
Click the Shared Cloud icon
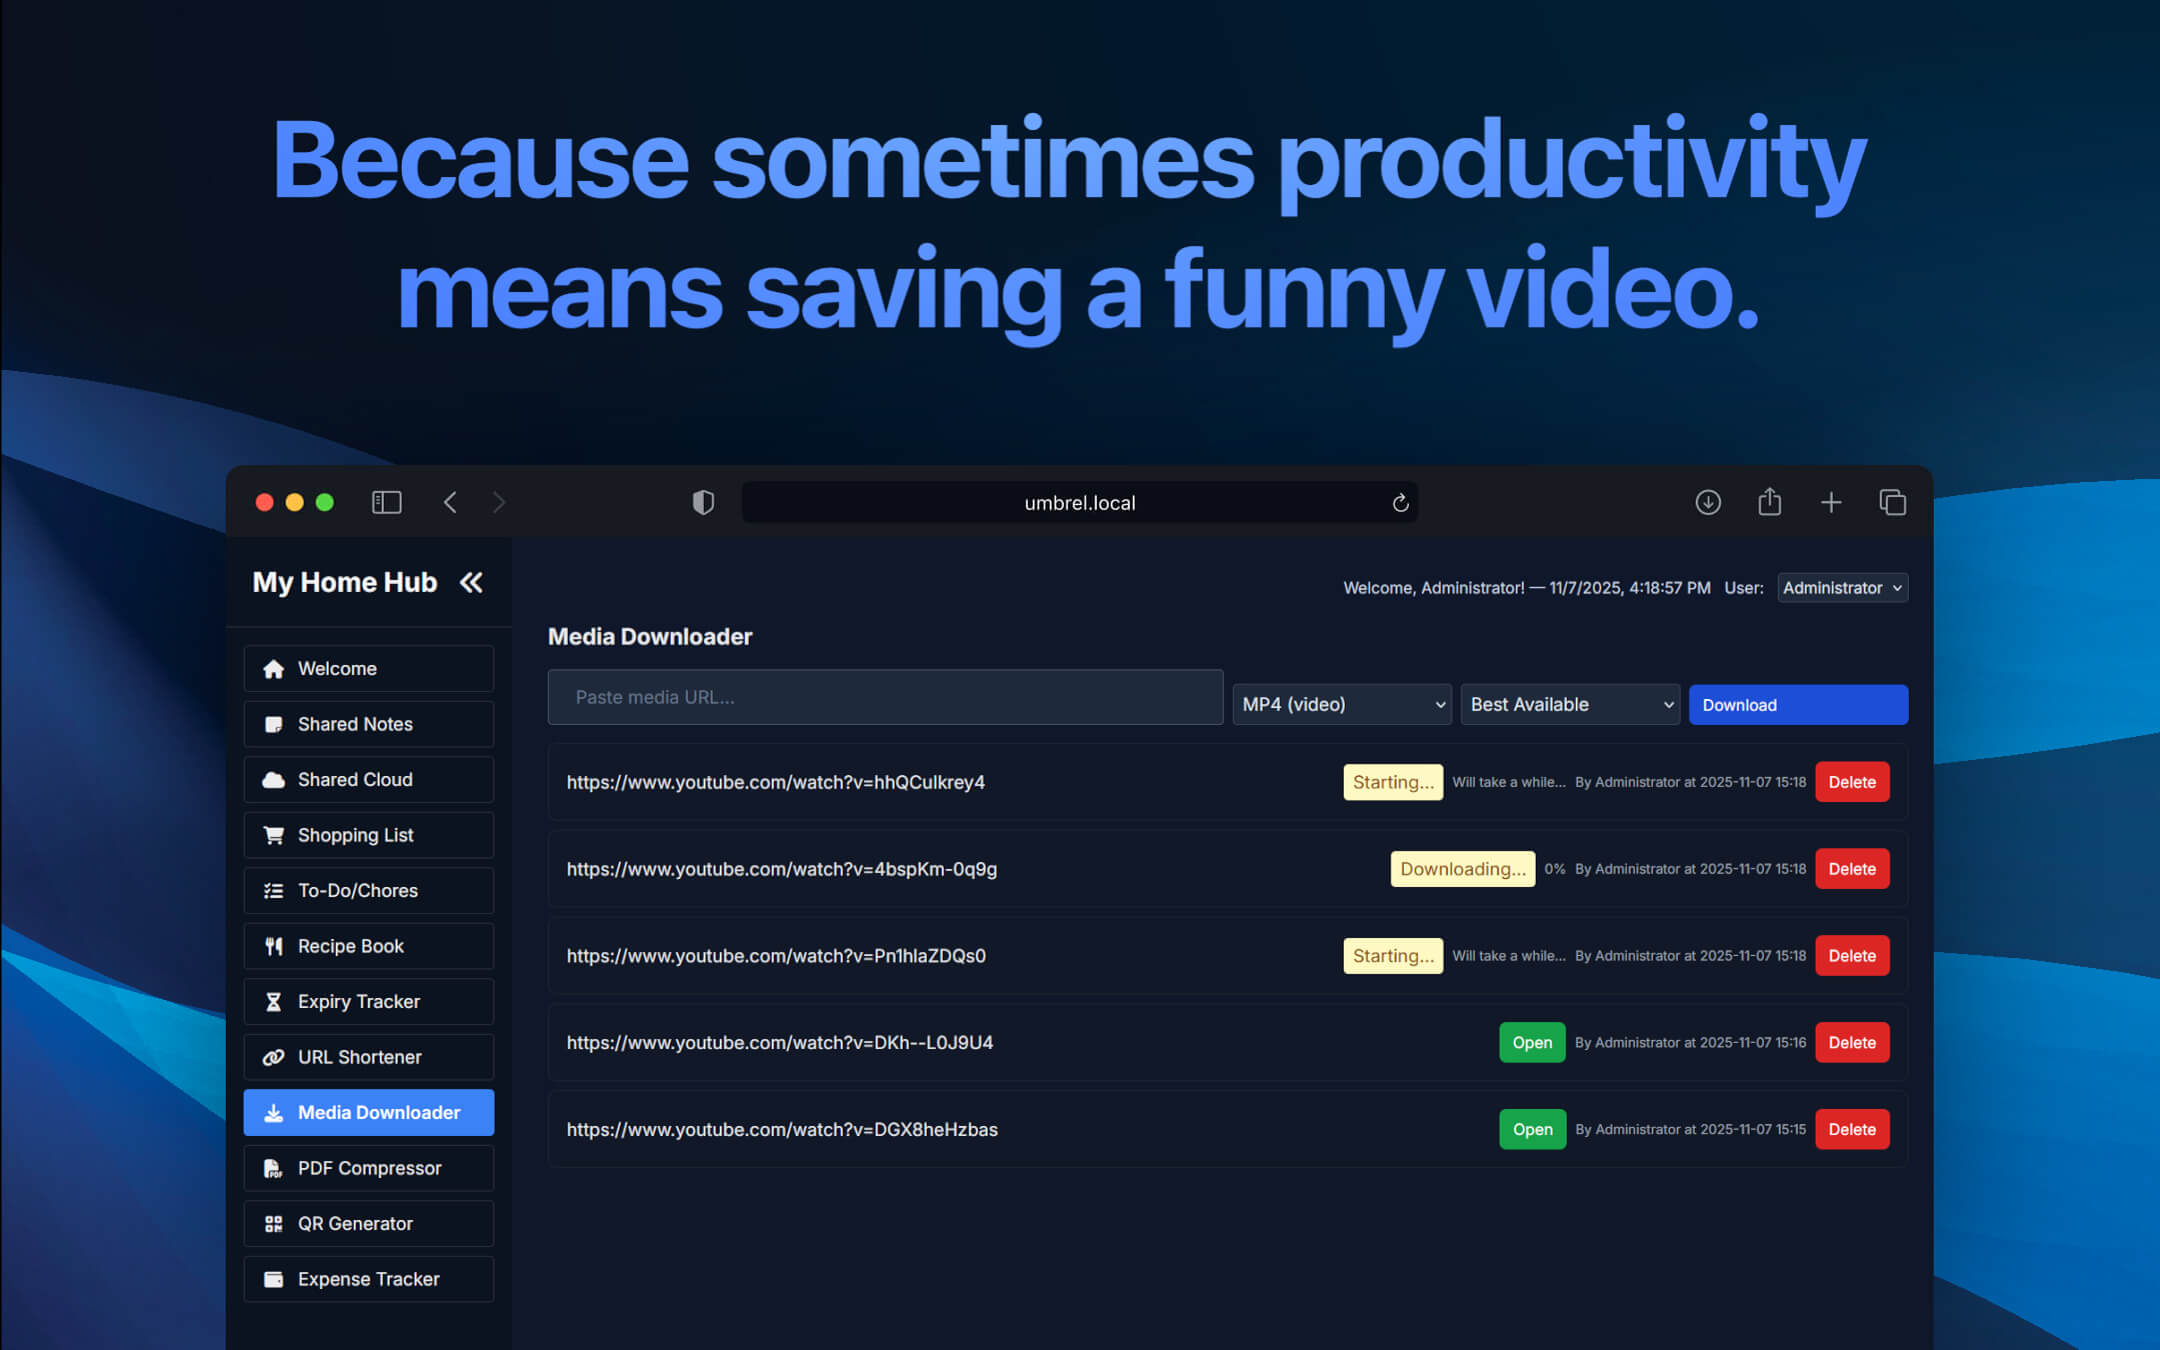[276, 779]
